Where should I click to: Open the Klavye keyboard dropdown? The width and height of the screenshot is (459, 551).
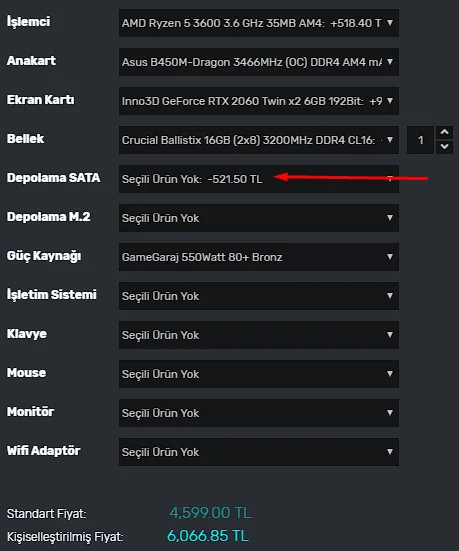(x=259, y=335)
